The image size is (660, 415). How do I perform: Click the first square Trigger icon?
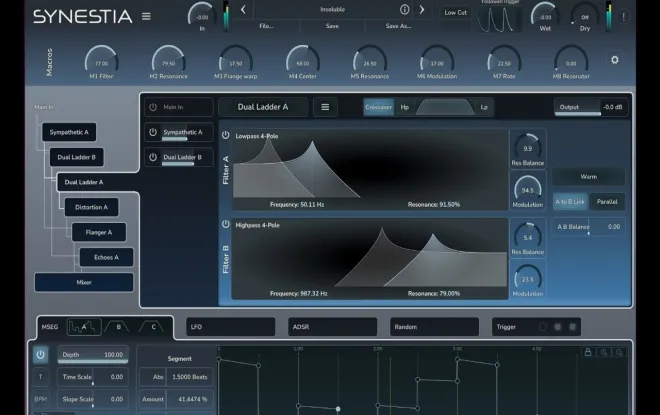click(558, 327)
